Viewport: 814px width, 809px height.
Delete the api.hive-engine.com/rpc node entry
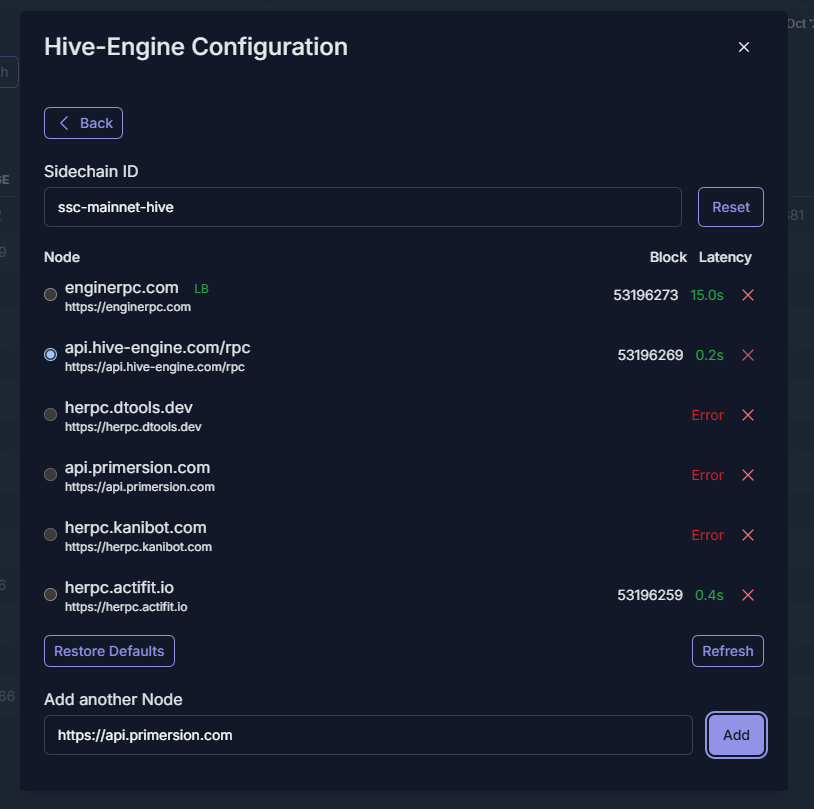click(x=747, y=355)
